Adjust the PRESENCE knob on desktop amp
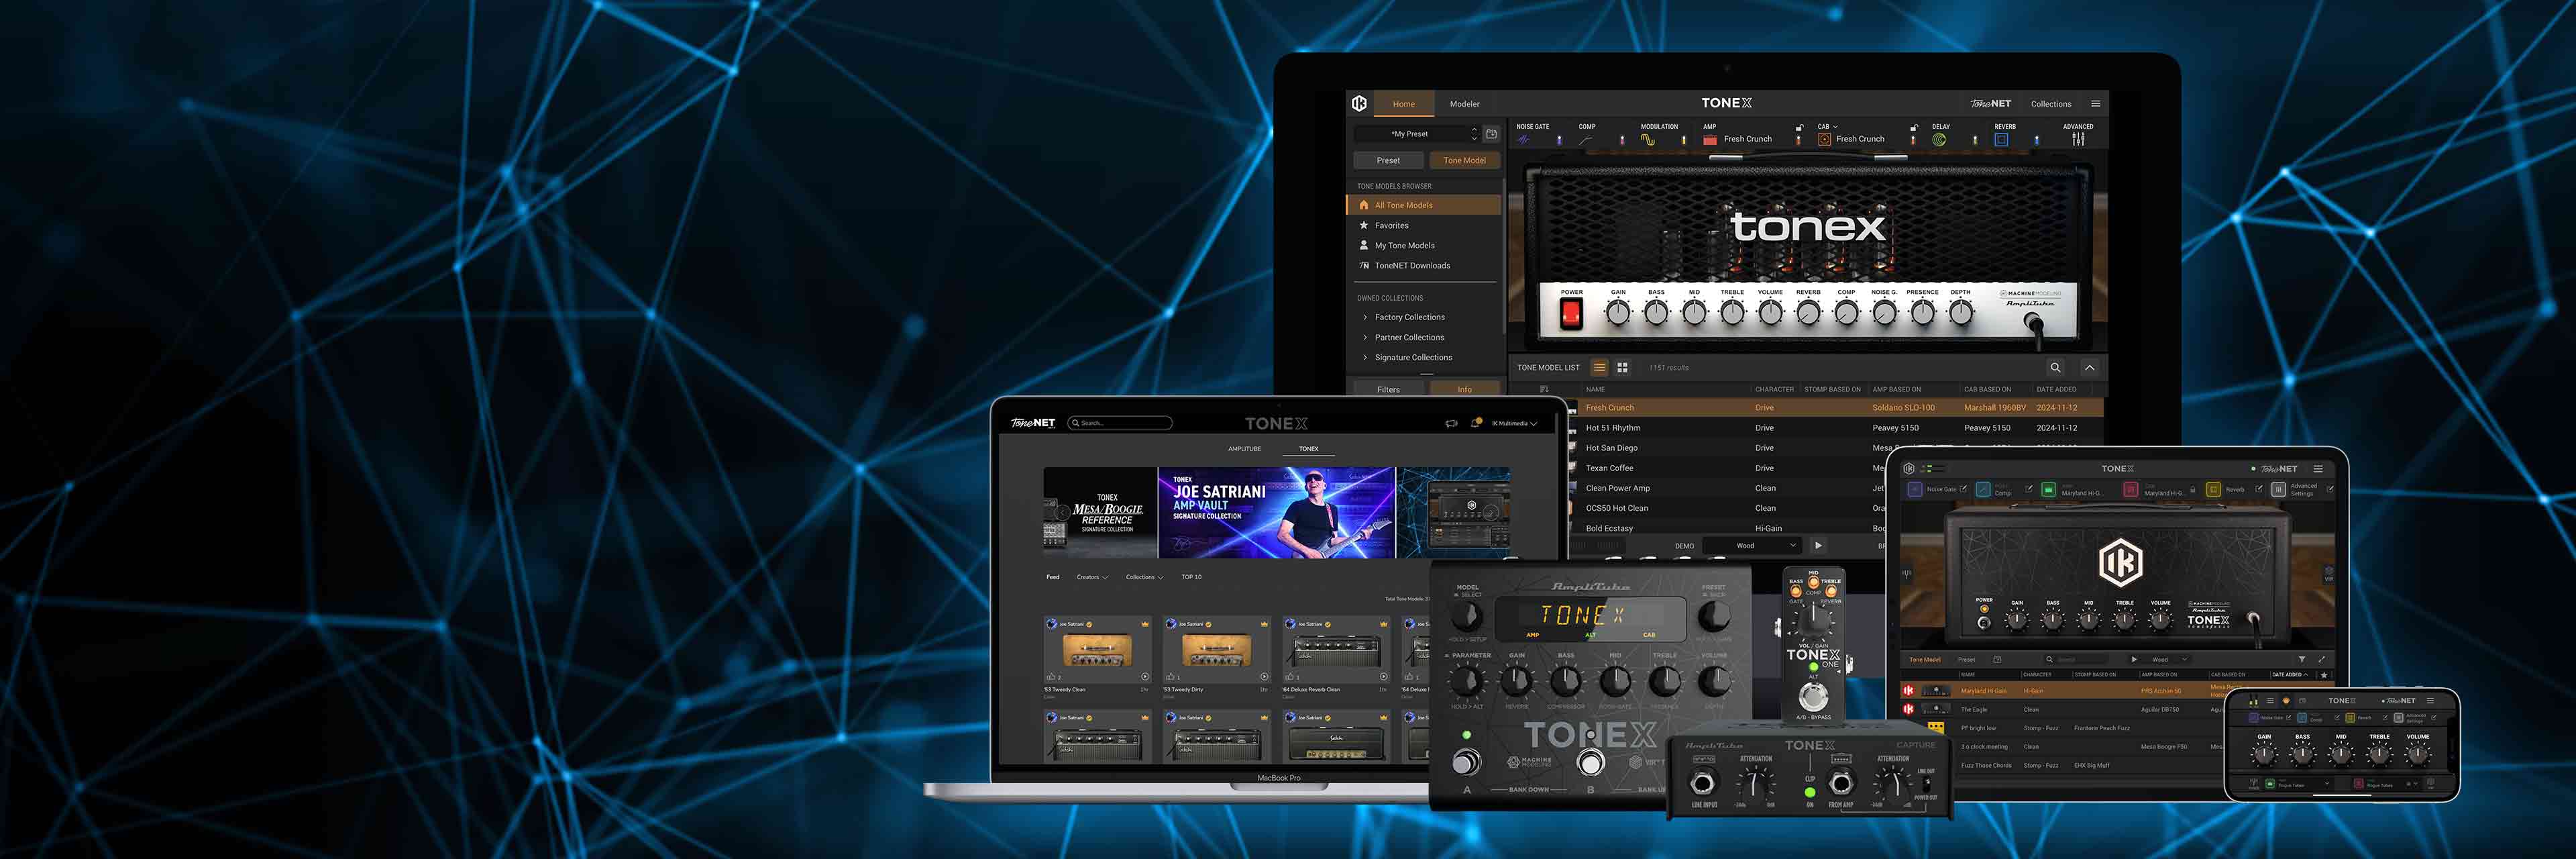Viewport: 2576px width, 859px height. coord(1922,313)
